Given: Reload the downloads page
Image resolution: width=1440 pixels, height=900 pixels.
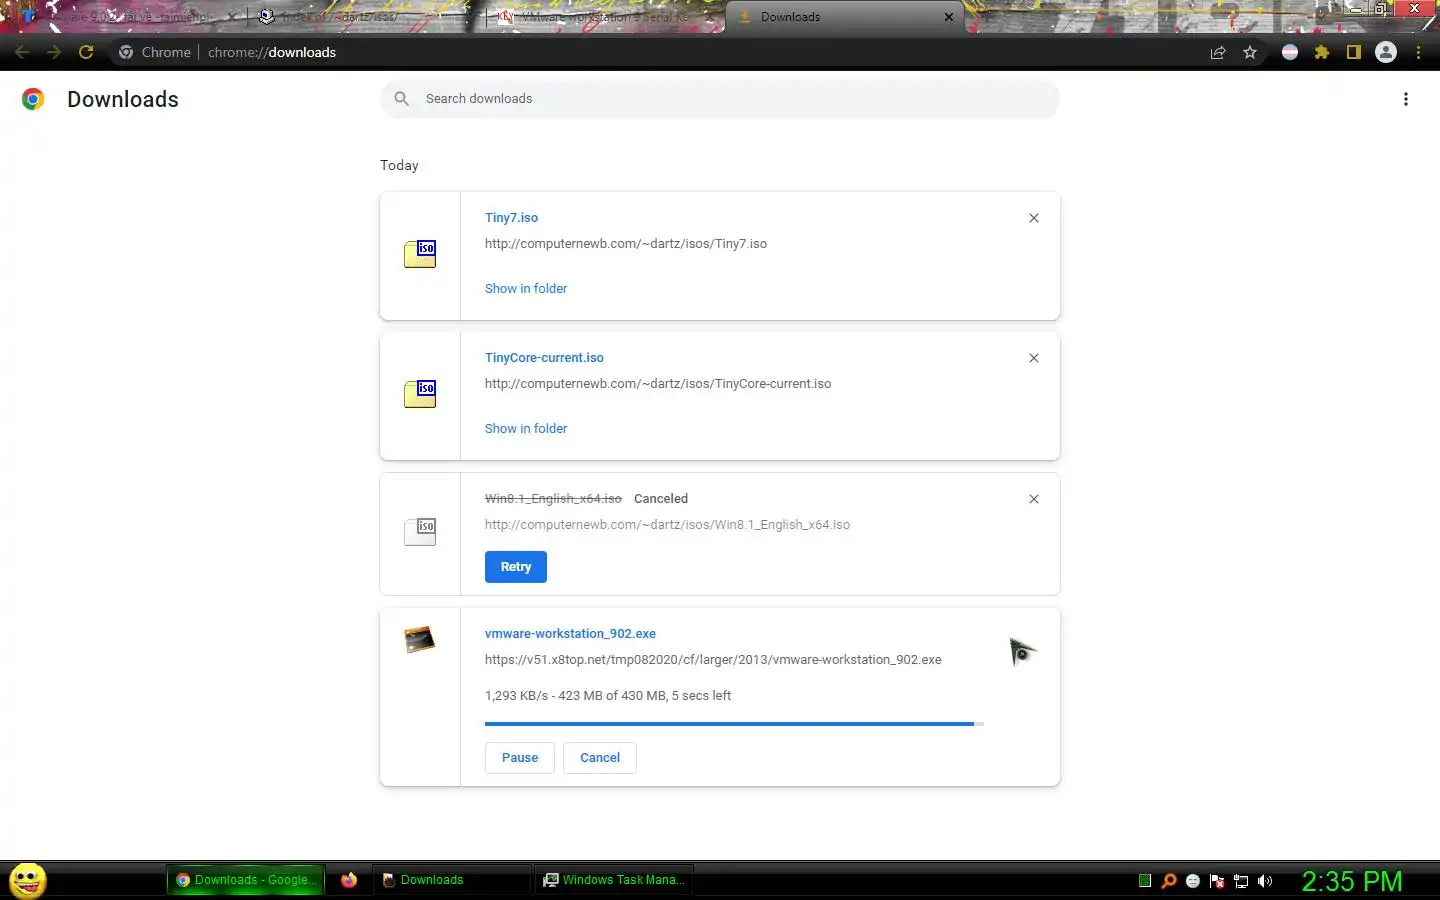Looking at the screenshot, I should [86, 52].
